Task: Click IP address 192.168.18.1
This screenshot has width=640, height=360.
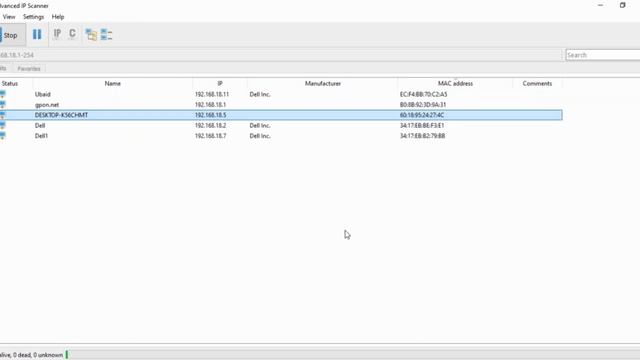Action: pos(210,104)
